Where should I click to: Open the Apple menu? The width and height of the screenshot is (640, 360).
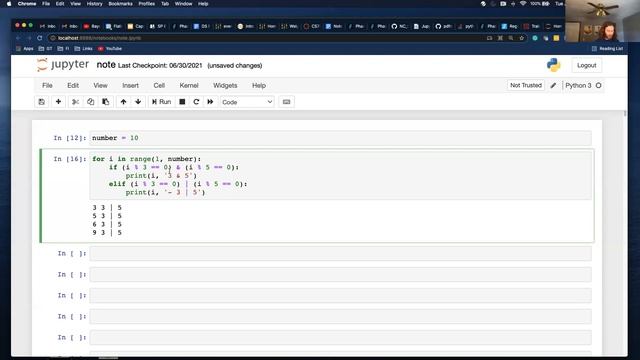9,4
